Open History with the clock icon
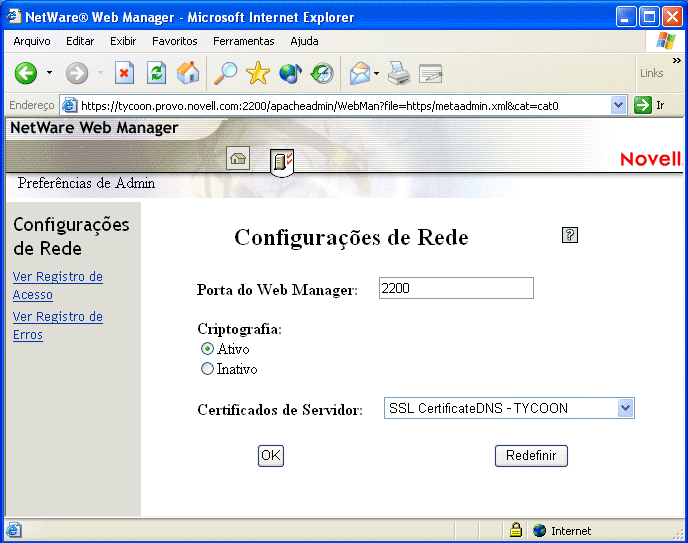688x543 pixels. [x=322, y=73]
